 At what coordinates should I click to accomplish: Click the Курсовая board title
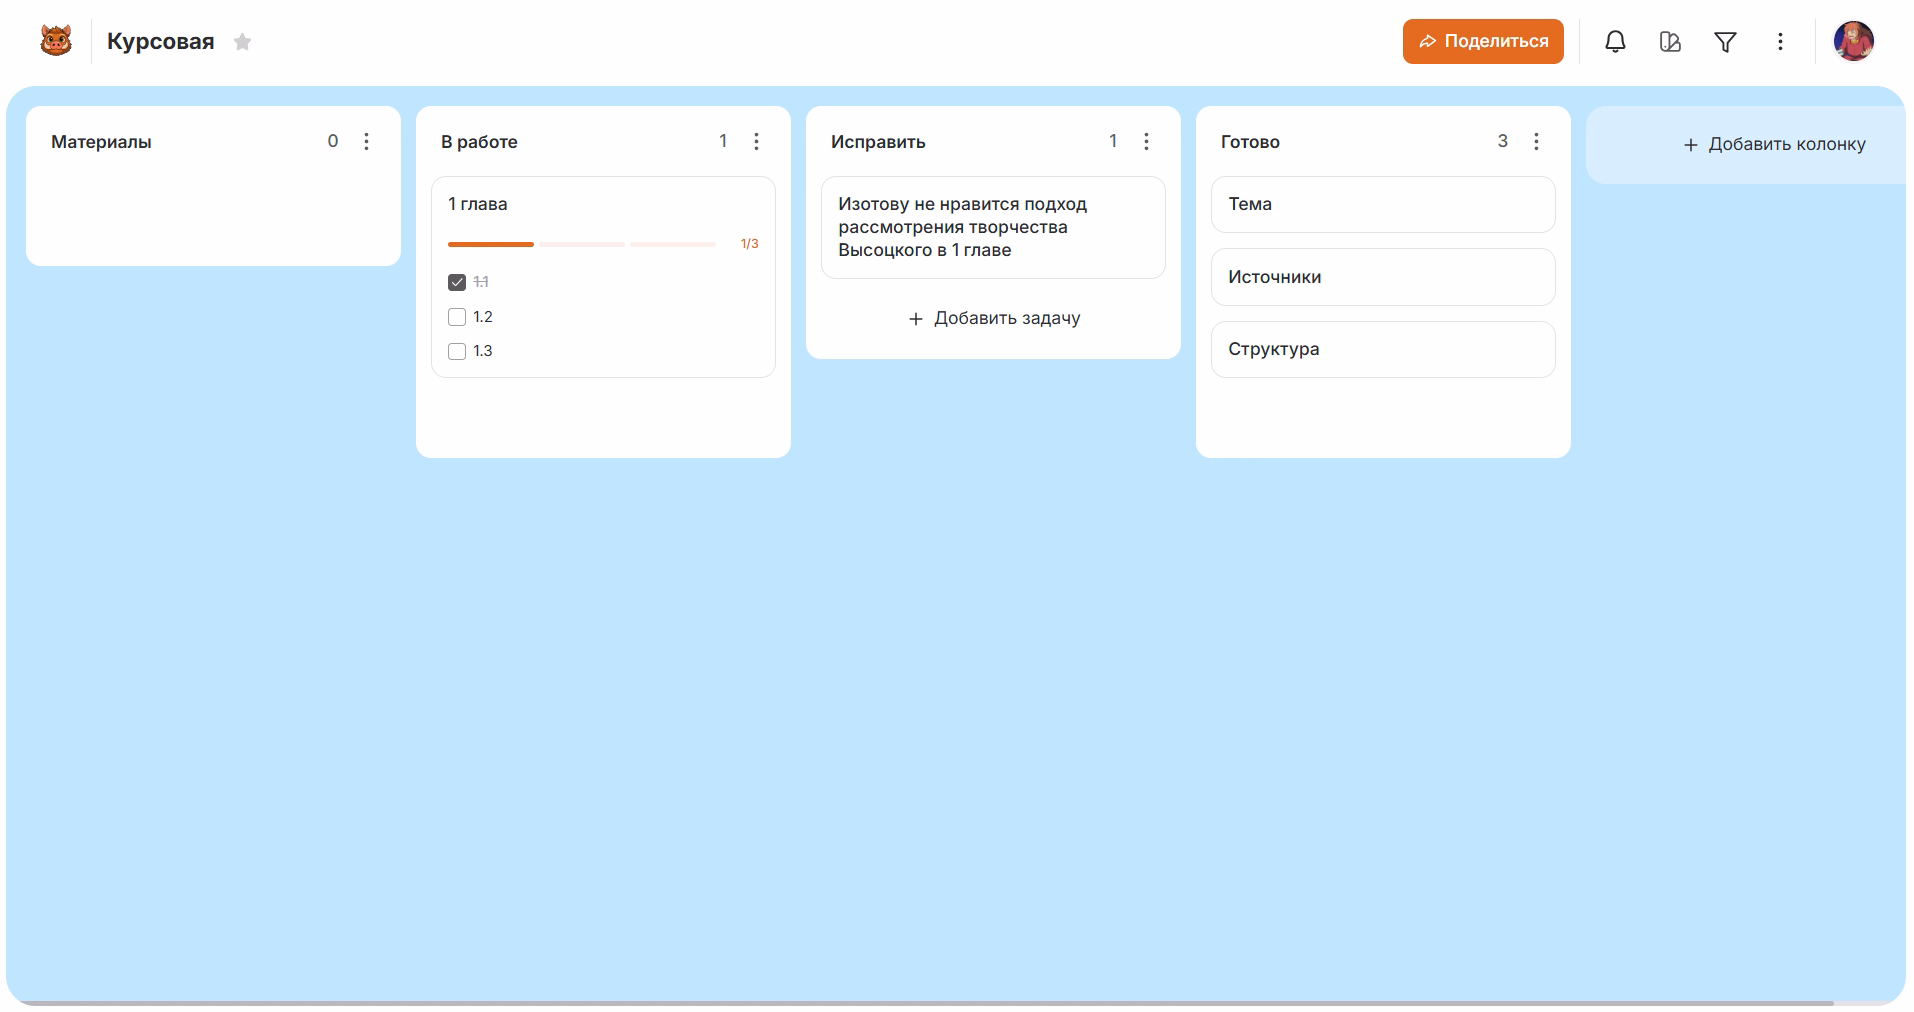[160, 41]
